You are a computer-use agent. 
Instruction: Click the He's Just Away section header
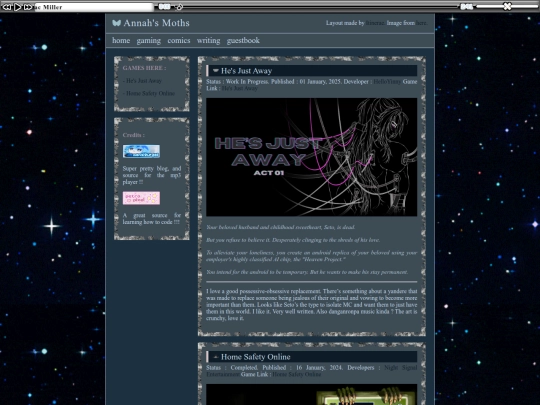point(312,71)
